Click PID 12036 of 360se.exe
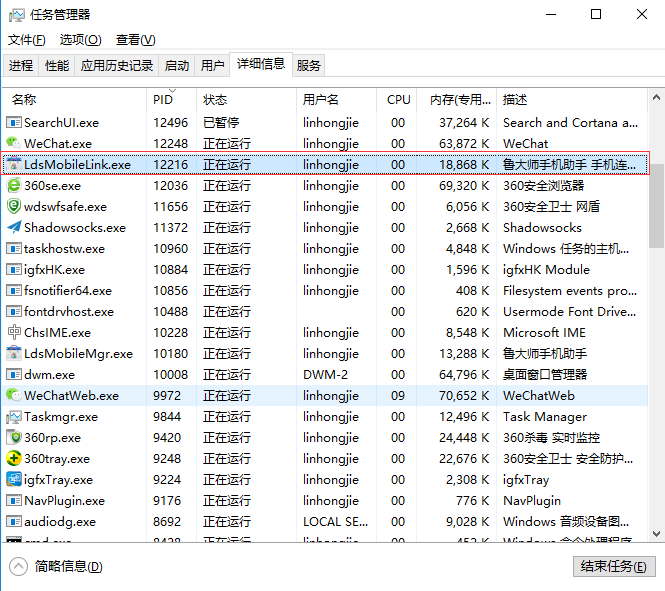 [170, 186]
